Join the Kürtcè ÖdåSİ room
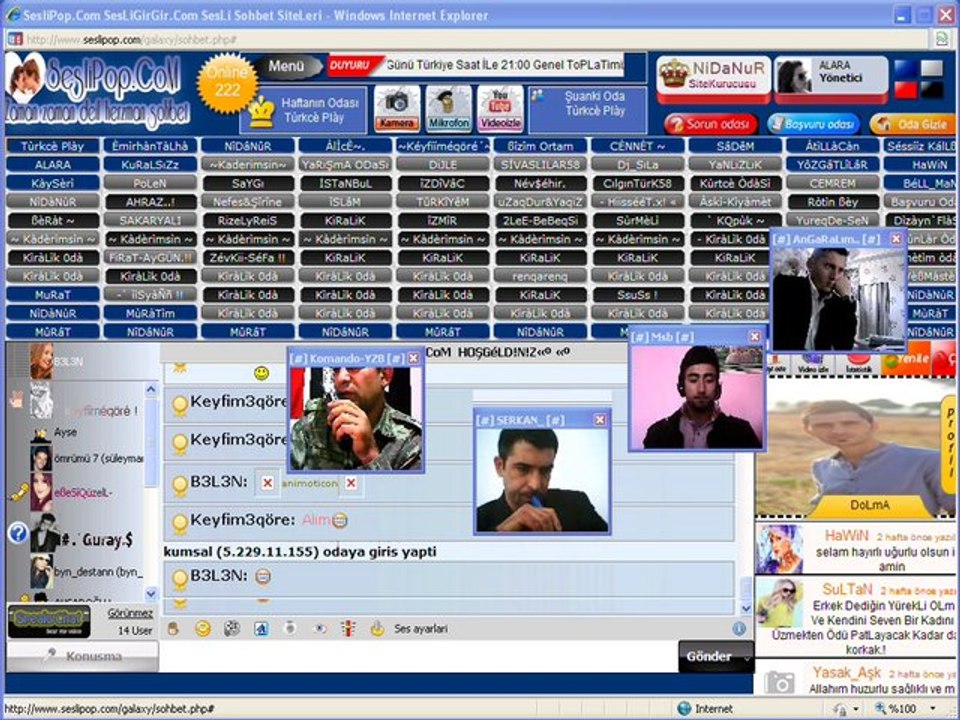The height and width of the screenshot is (720, 960). click(735, 183)
